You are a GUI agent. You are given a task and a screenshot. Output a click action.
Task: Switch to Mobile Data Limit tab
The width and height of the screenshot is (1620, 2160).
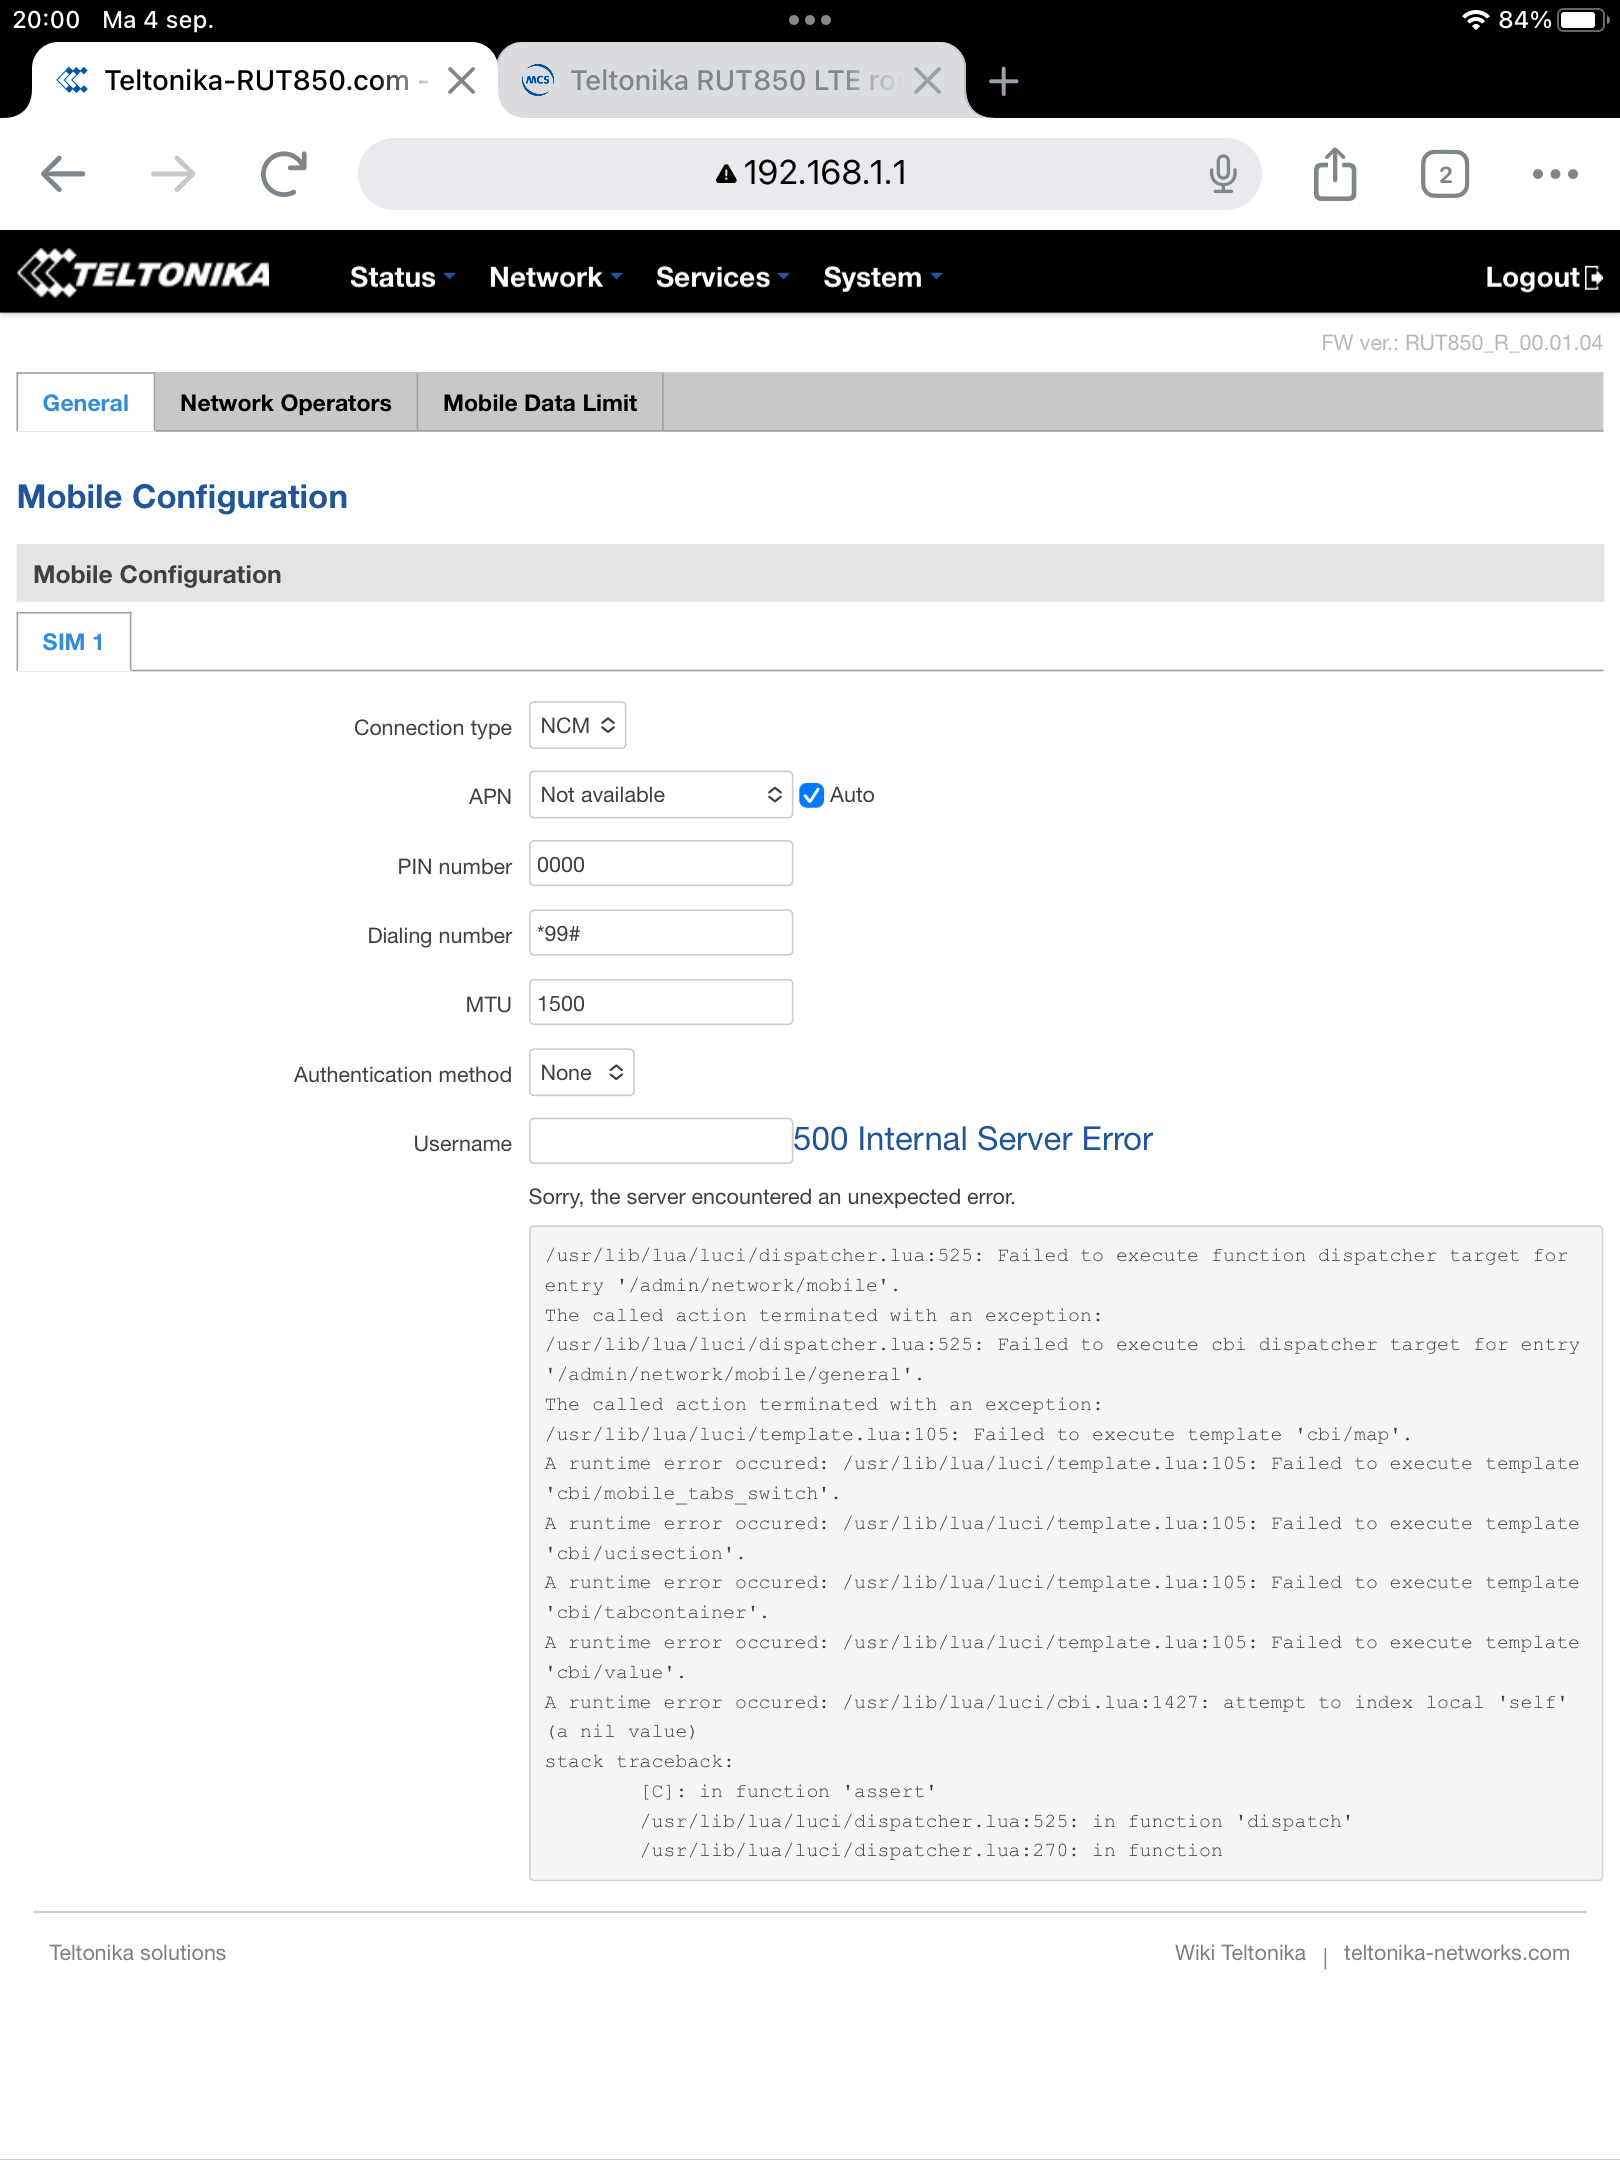540,403
